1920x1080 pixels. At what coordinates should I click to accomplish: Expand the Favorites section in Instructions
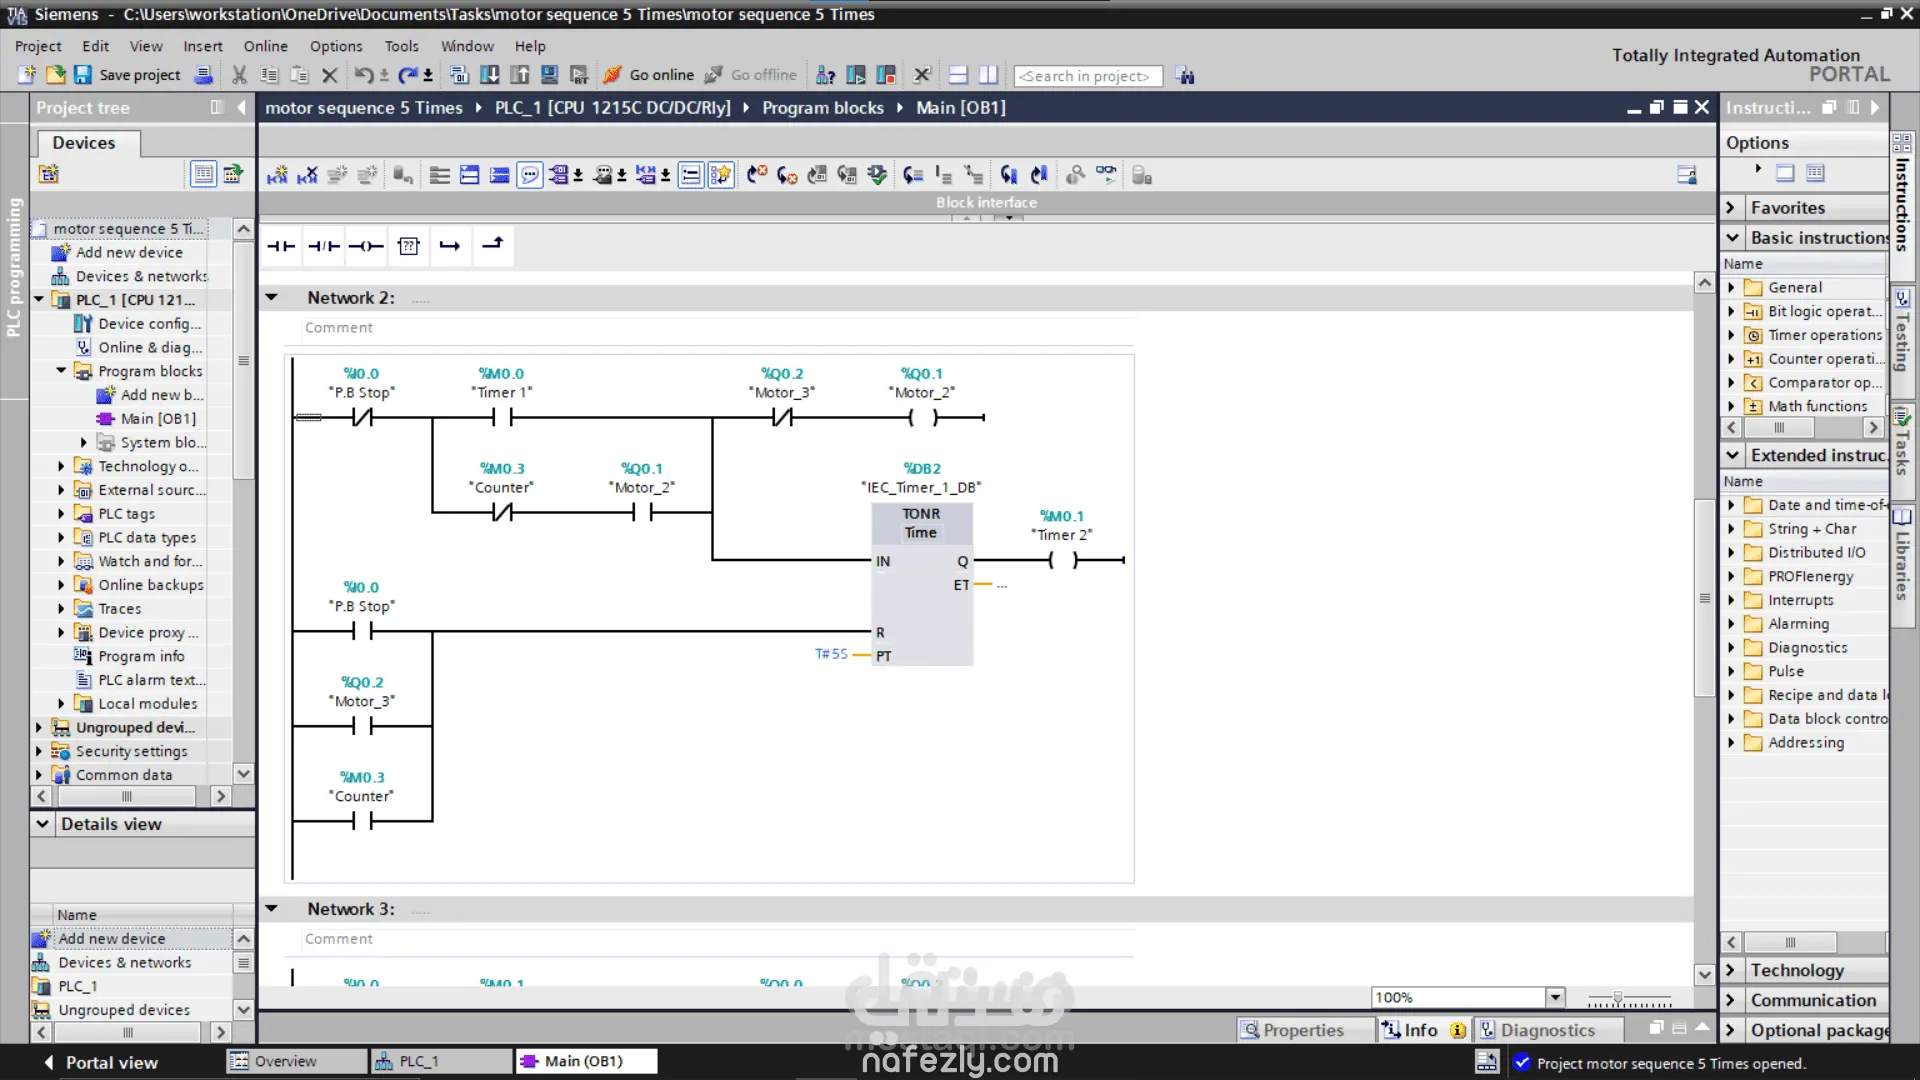1731,207
